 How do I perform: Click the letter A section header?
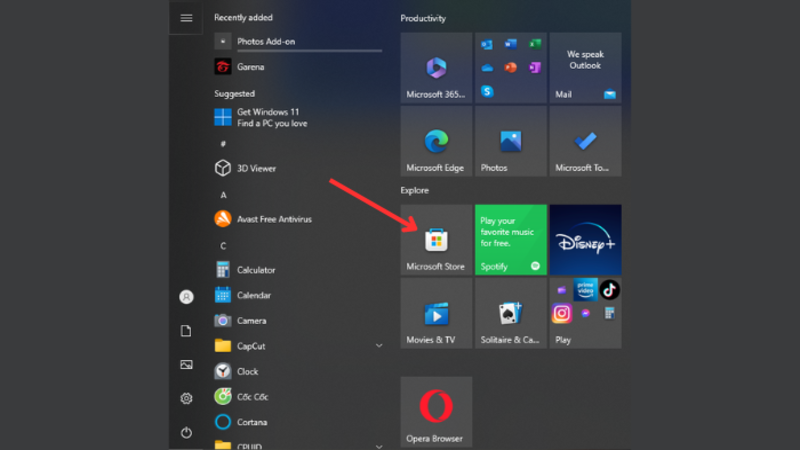223,195
